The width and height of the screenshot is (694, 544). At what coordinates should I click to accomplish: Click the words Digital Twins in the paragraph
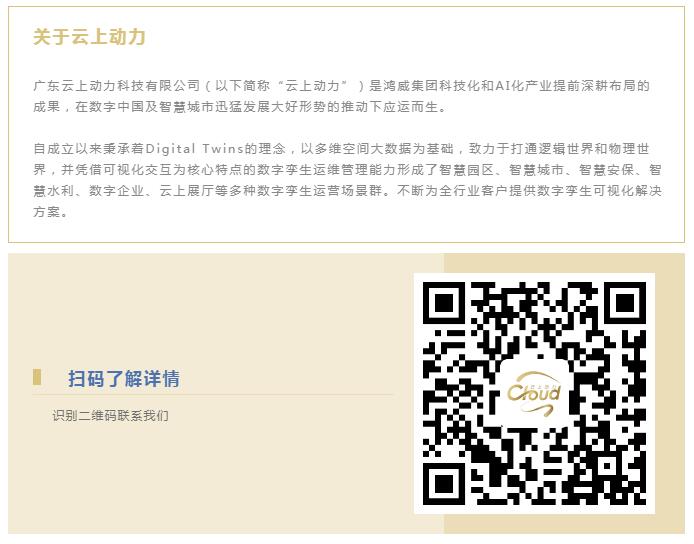[x=195, y=148]
